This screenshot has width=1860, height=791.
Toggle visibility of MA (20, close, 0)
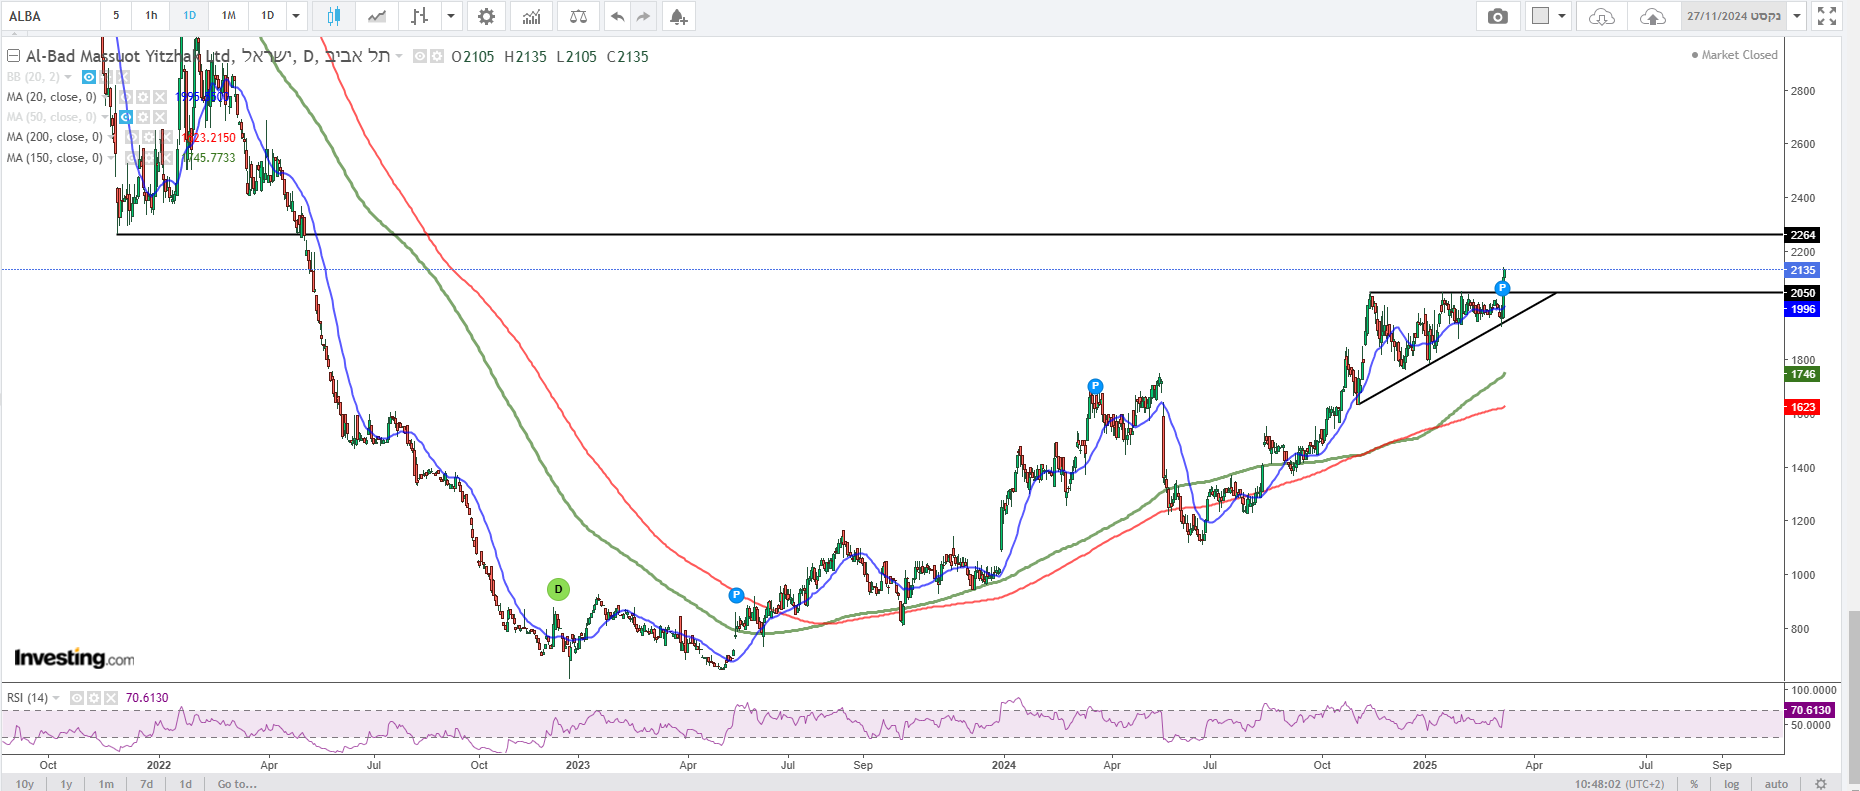click(x=126, y=97)
